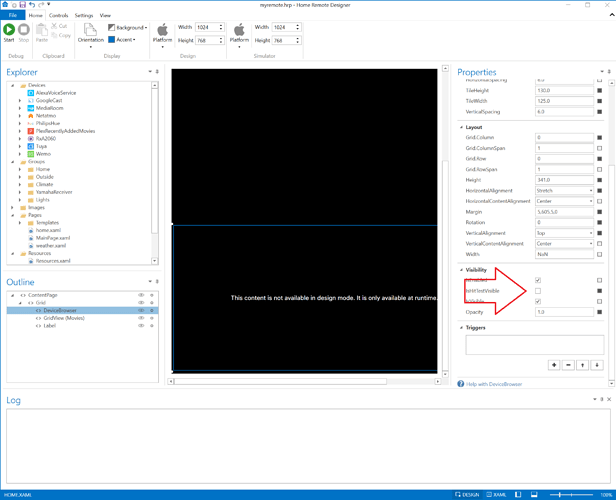Viewport: 616px width, 500px height.
Task: Move trigger up with arrow button
Action: [583, 365]
